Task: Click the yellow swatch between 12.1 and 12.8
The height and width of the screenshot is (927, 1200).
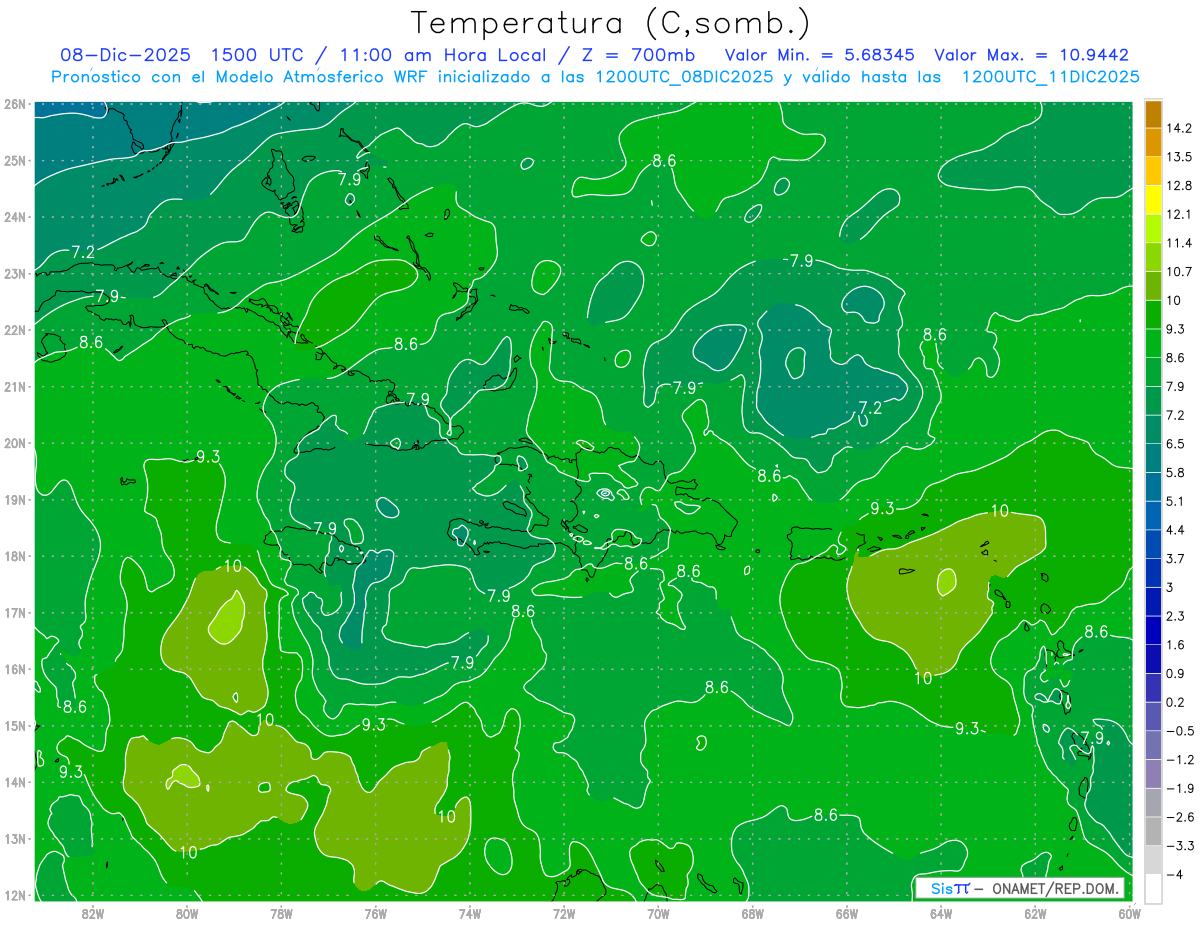Action: (x=1153, y=200)
